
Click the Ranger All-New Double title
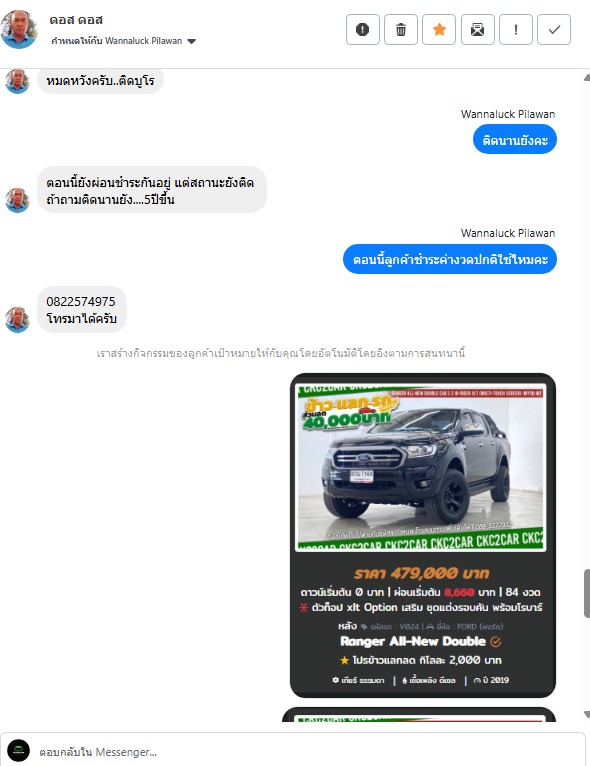click(413, 641)
